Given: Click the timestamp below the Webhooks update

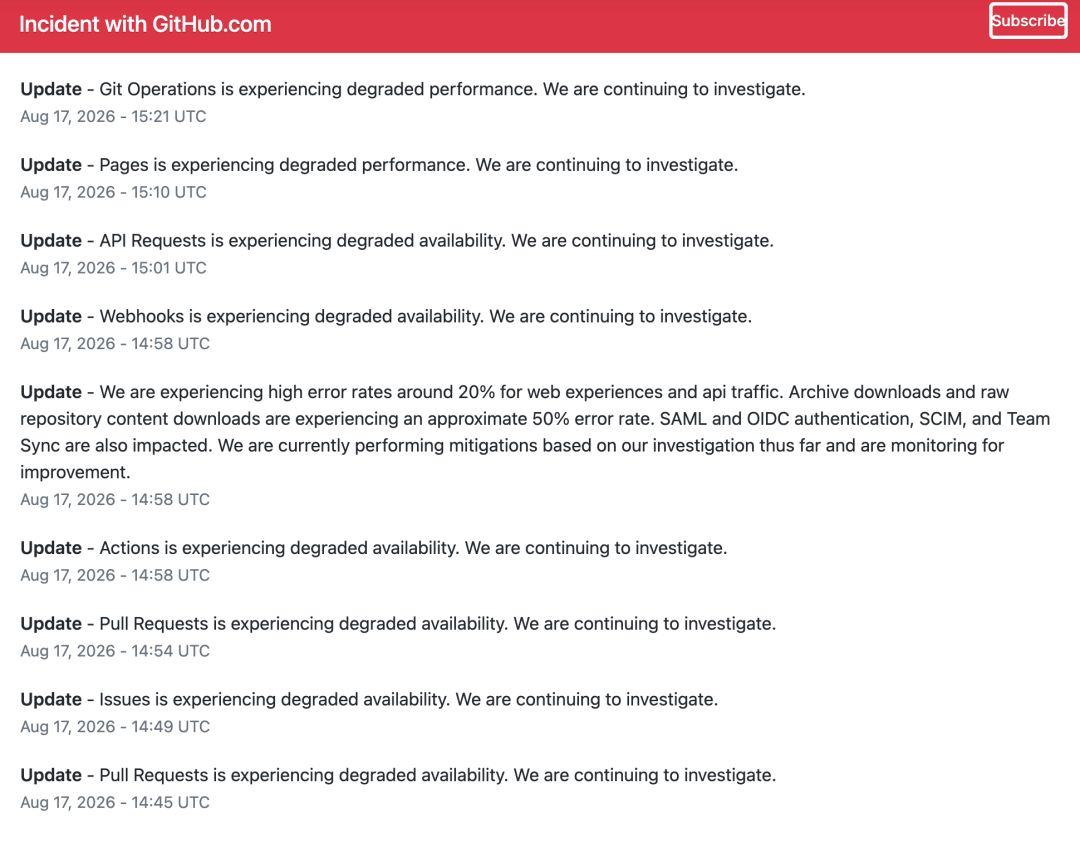Looking at the screenshot, I should point(115,344).
